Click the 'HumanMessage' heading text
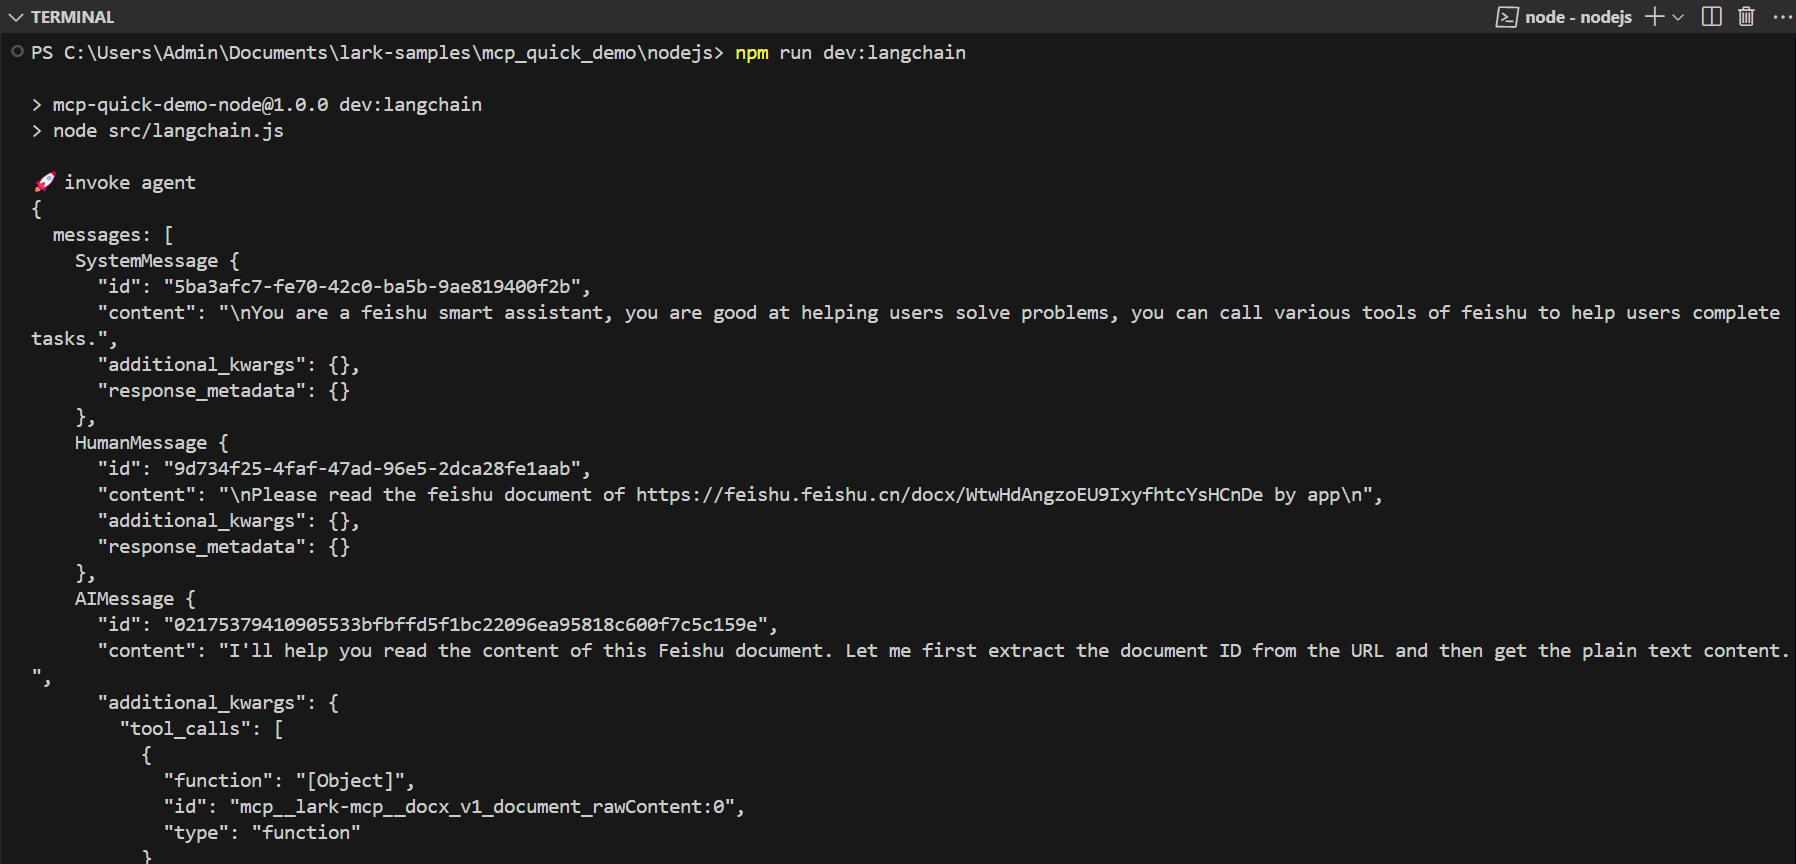 point(141,443)
